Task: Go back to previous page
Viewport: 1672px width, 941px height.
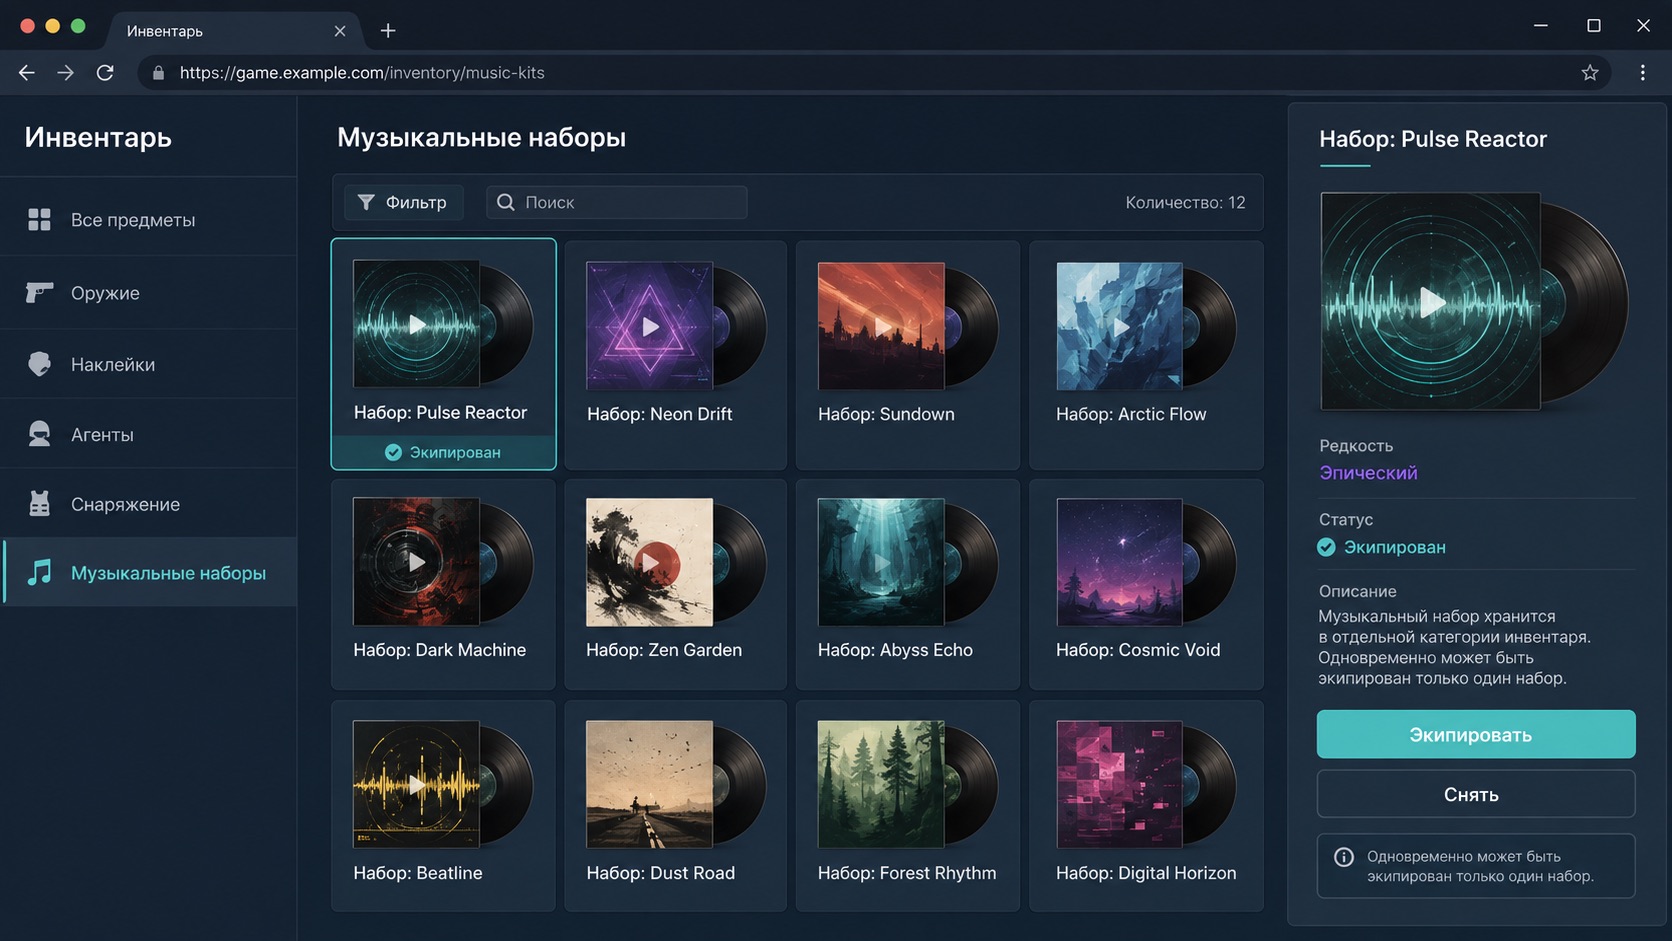Action: [27, 72]
